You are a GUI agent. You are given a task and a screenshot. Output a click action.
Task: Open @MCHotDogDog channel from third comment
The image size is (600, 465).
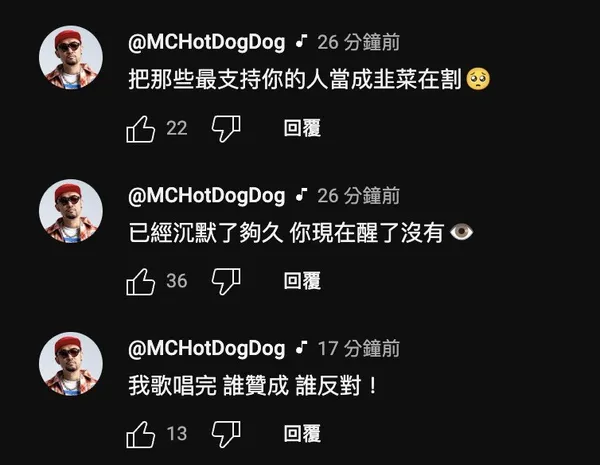(x=207, y=349)
